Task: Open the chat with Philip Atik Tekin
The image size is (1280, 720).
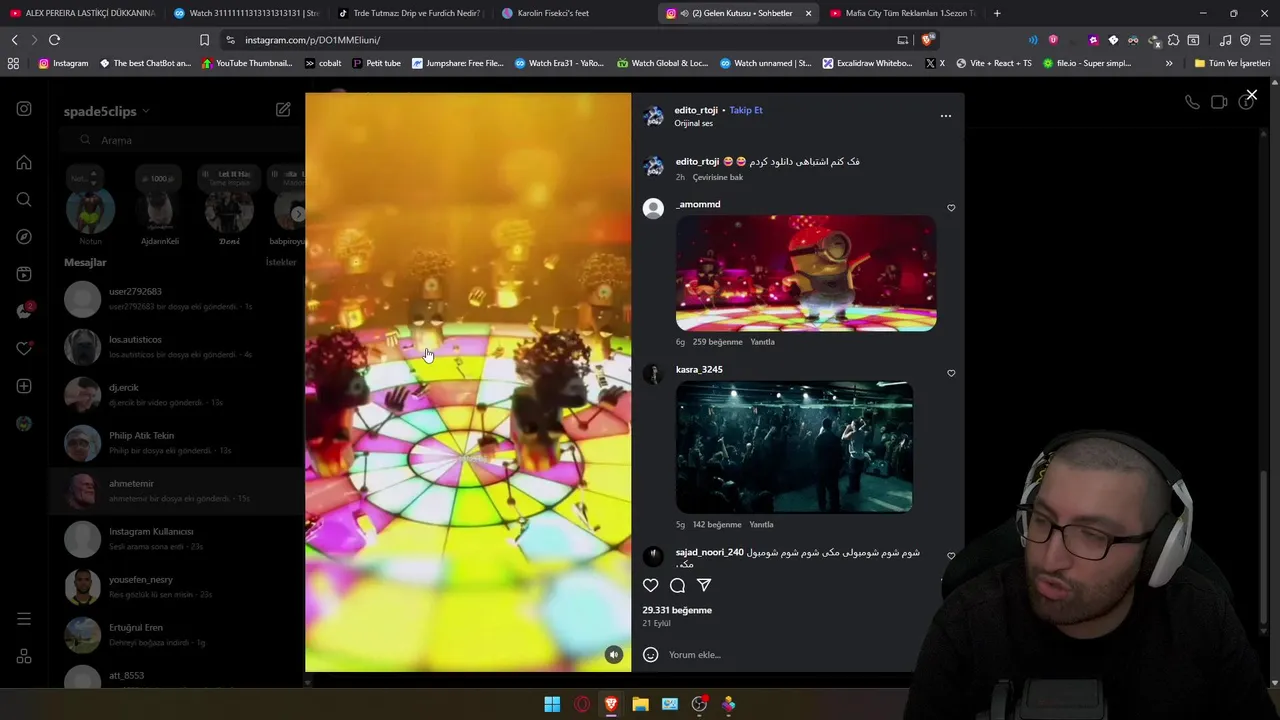Action: 177,443
